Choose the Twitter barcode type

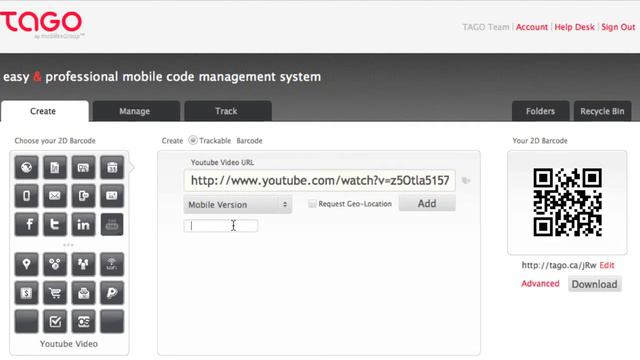[x=55, y=224]
